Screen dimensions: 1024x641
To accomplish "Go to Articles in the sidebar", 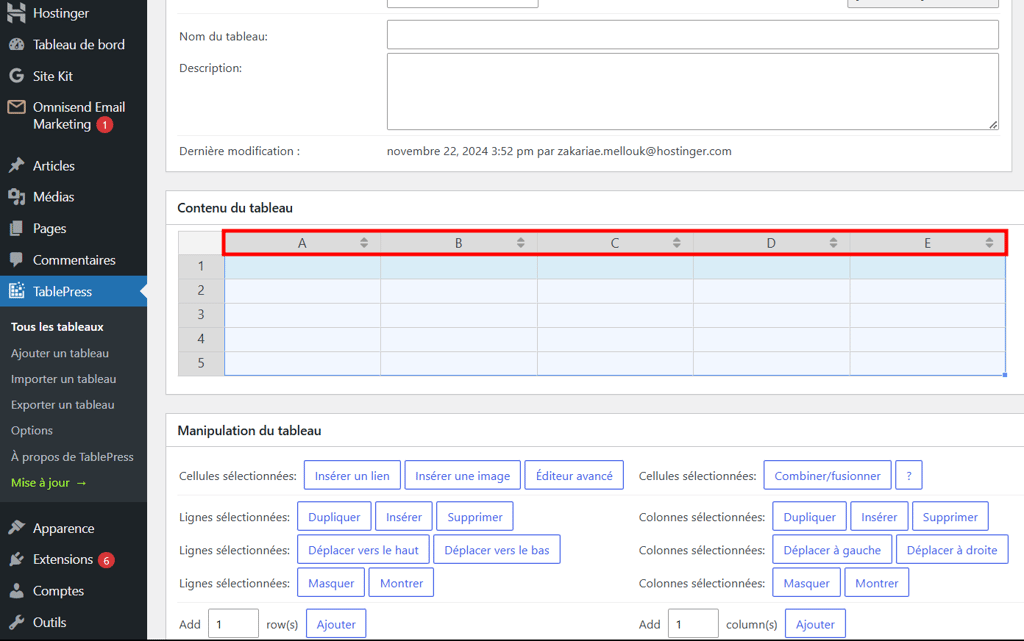I will [54, 166].
